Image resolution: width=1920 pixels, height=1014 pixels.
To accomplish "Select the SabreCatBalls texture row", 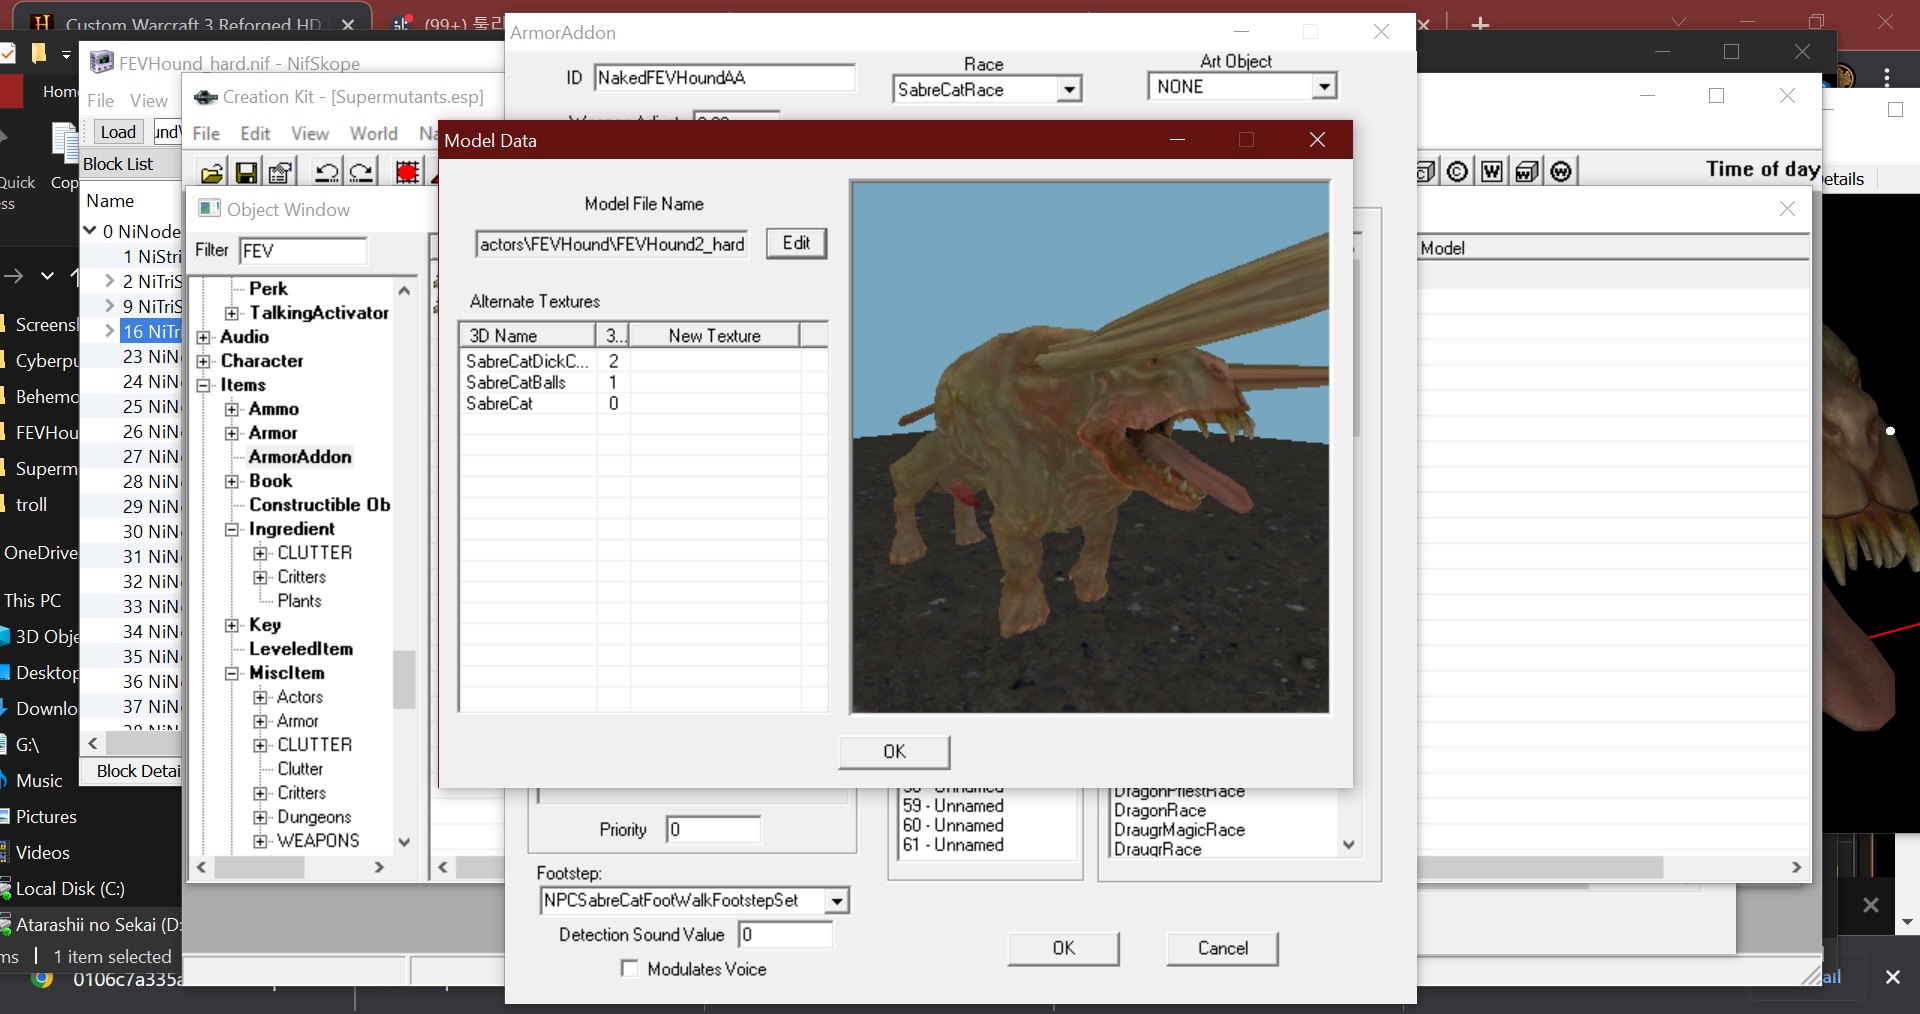I will [643, 382].
